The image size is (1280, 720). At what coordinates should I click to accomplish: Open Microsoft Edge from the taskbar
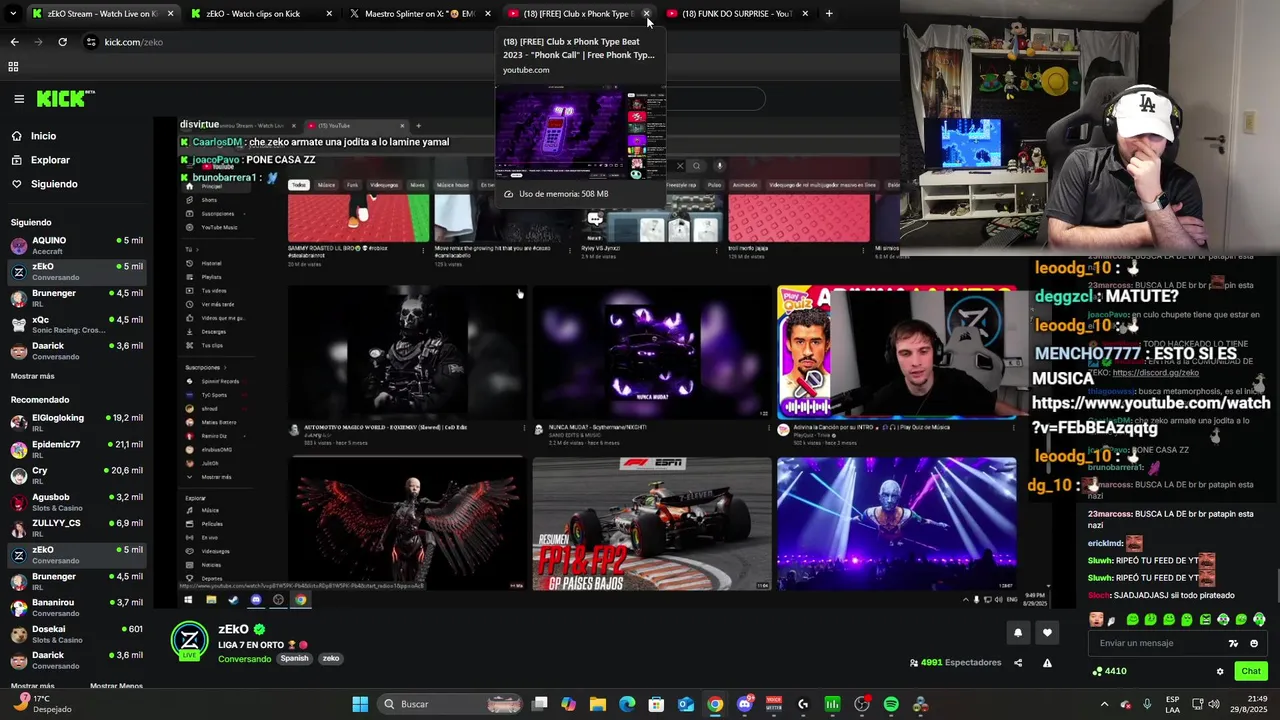pyautogui.click(x=627, y=704)
